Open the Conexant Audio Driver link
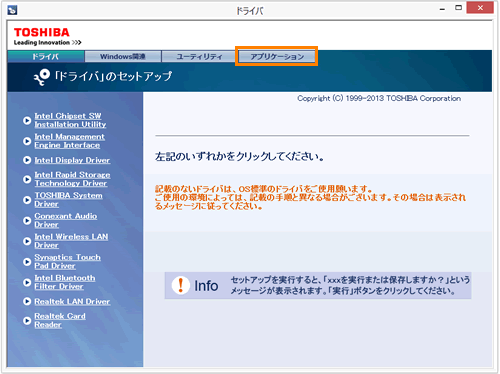 [x=66, y=220]
